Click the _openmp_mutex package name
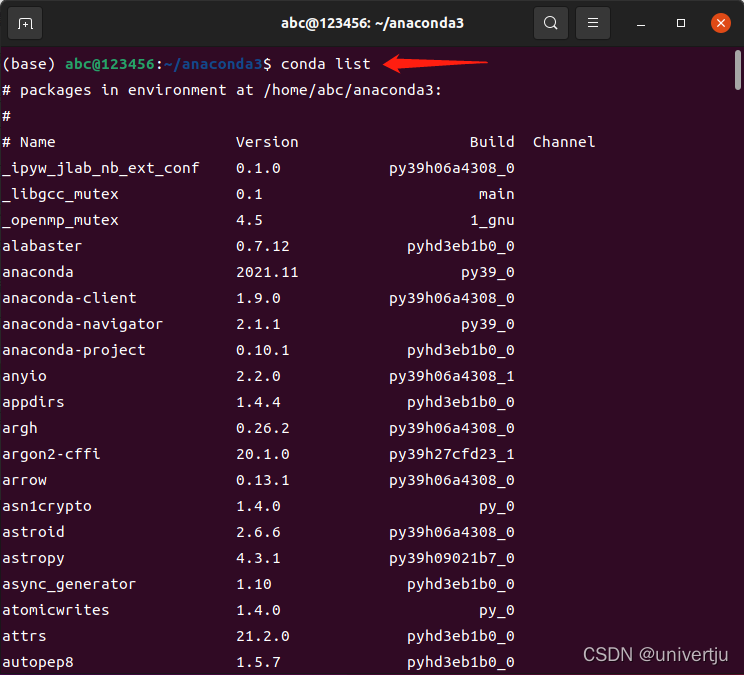 60,221
